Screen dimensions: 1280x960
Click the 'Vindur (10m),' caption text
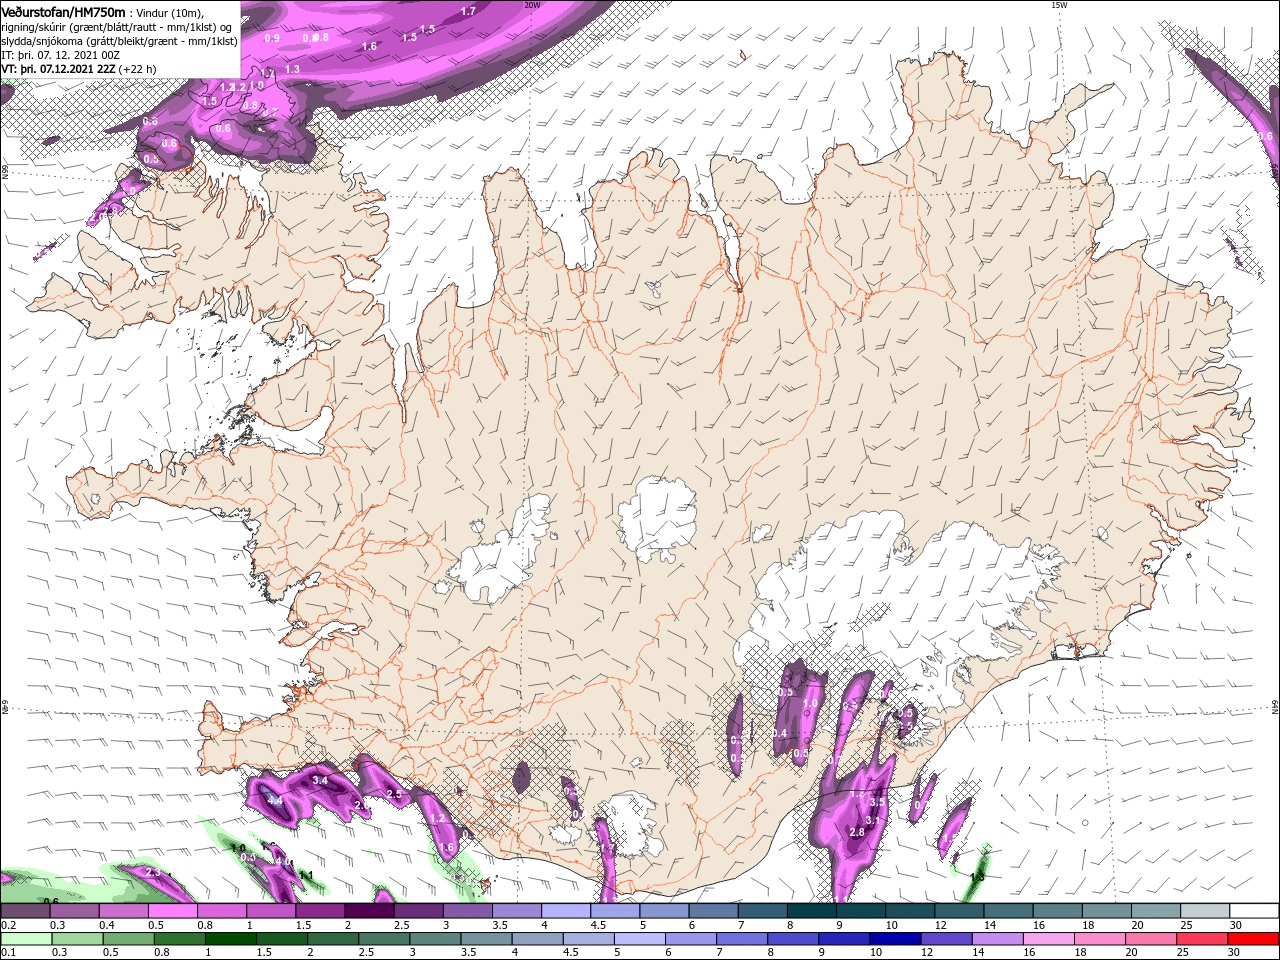click(170, 12)
